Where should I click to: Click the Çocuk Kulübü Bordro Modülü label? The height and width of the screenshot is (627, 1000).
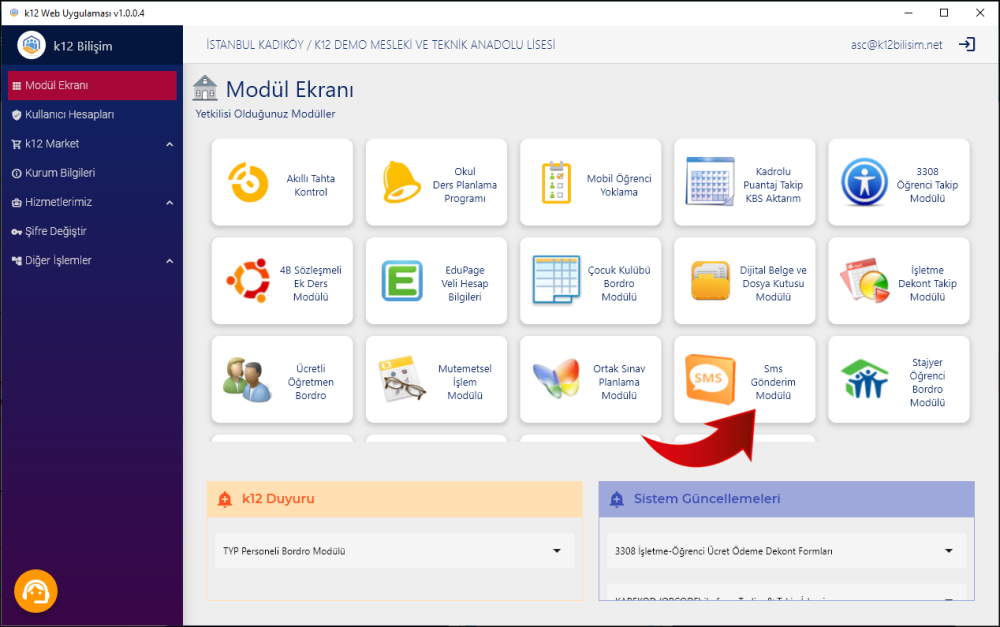click(619, 283)
